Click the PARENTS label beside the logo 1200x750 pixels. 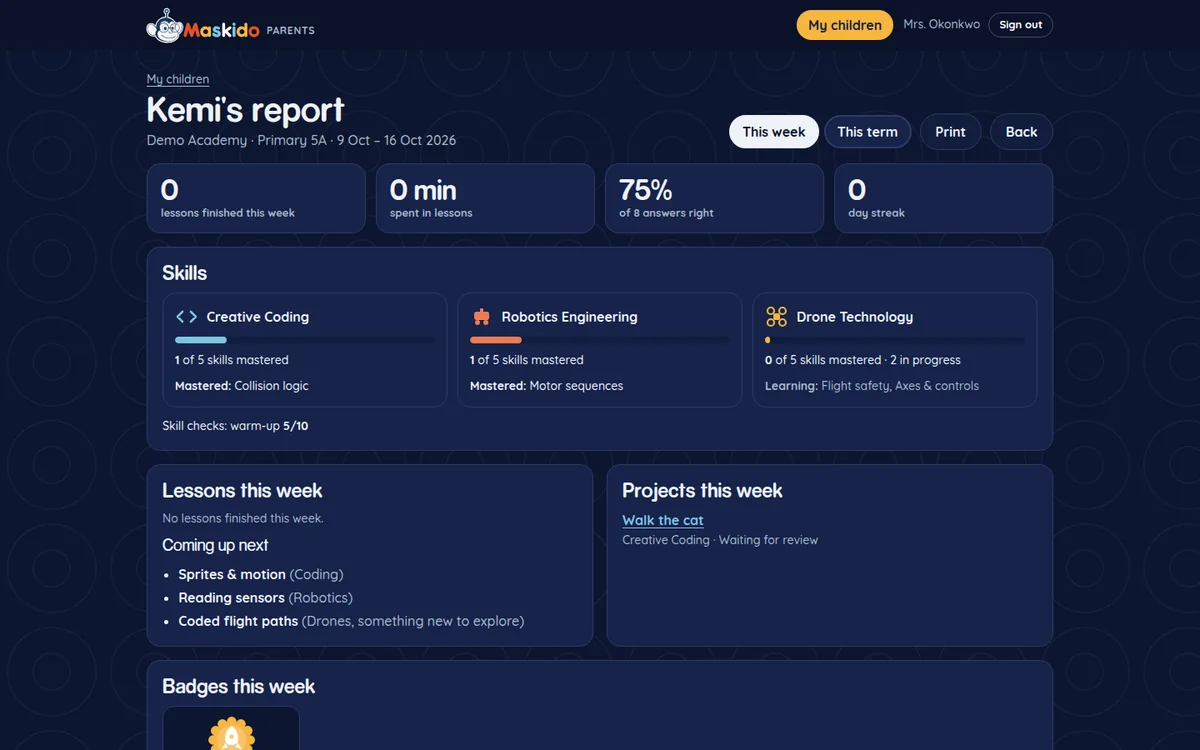click(291, 31)
